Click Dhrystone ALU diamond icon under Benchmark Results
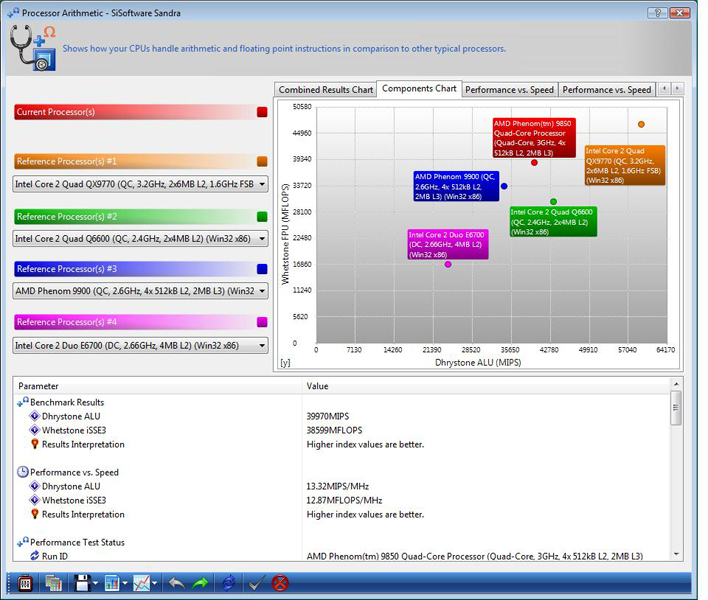The width and height of the screenshot is (708, 600). [x=34, y=416]
